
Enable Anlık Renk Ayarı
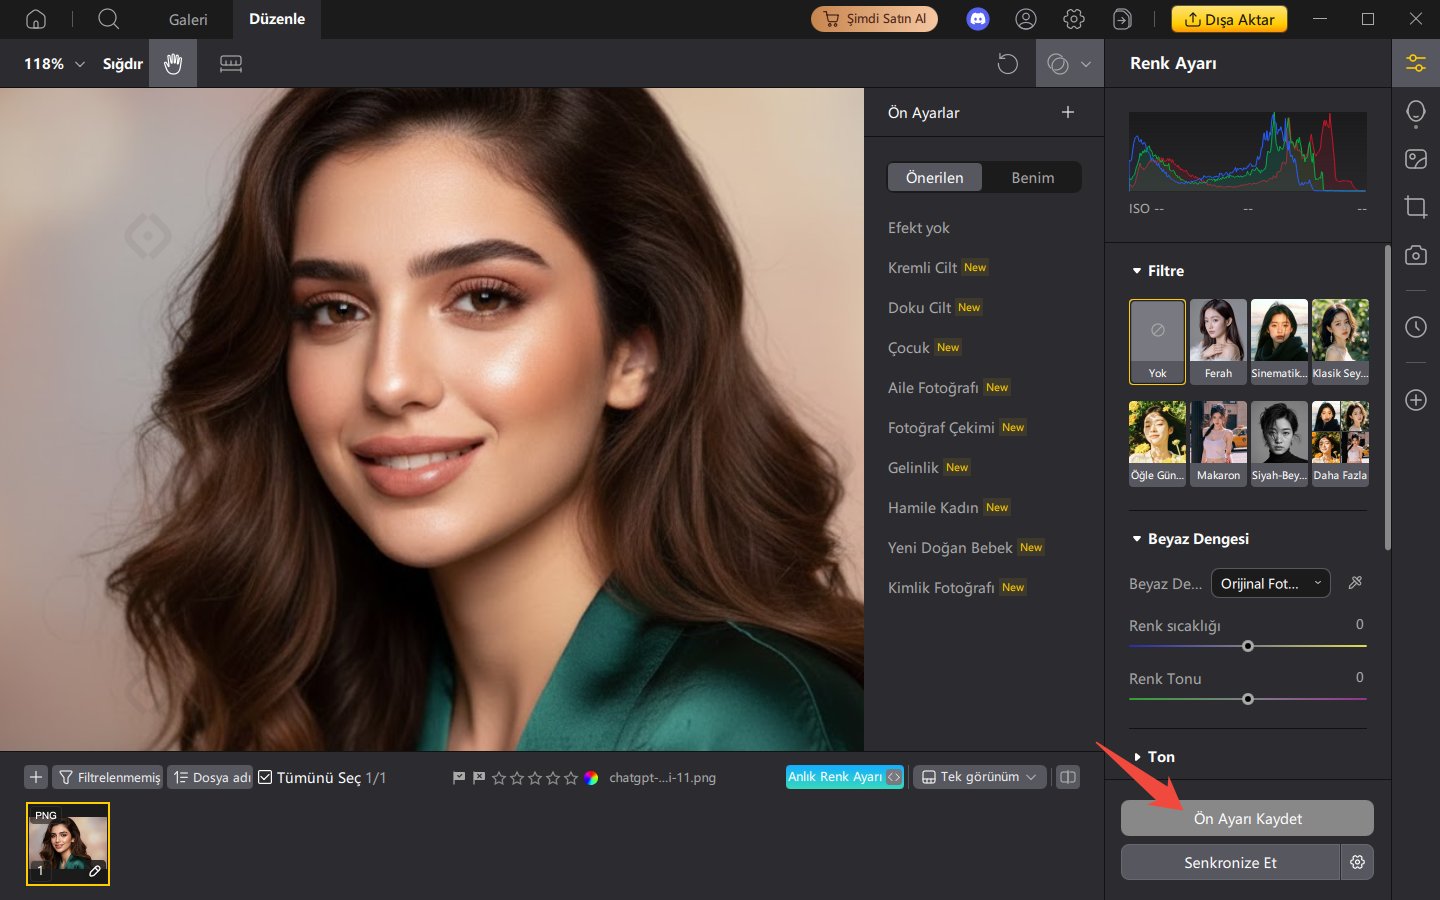point(843,777)
